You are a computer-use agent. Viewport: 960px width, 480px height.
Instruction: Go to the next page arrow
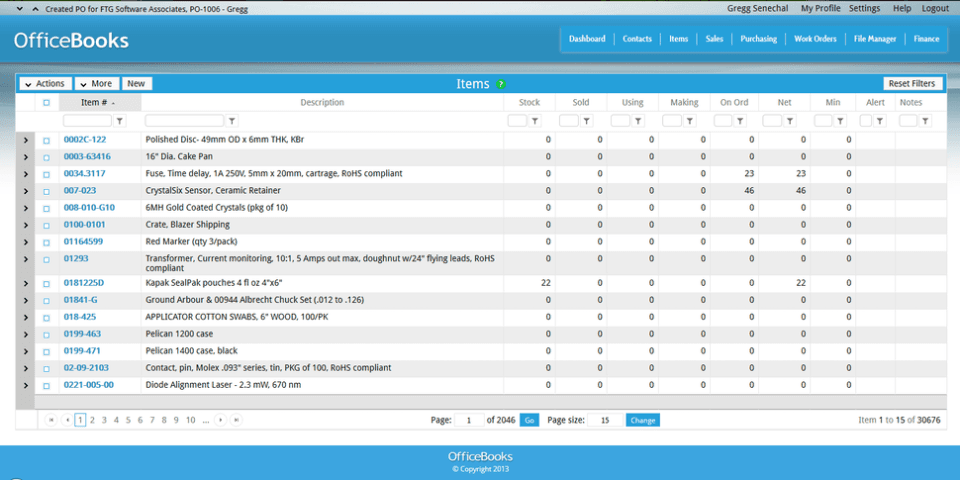(222, 420)
